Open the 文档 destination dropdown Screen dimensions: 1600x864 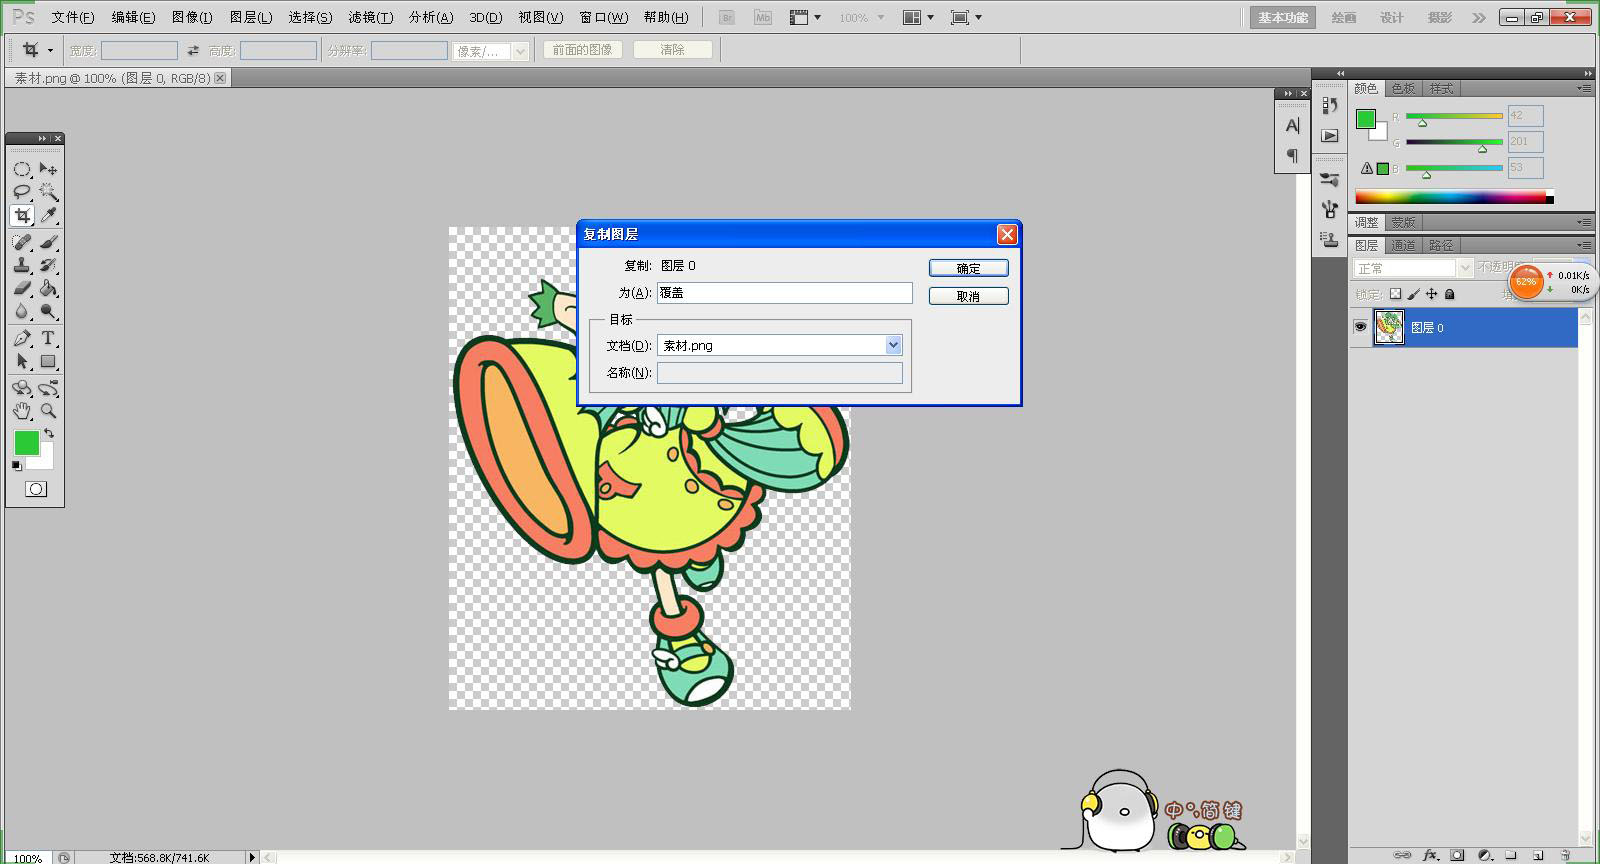893,345
